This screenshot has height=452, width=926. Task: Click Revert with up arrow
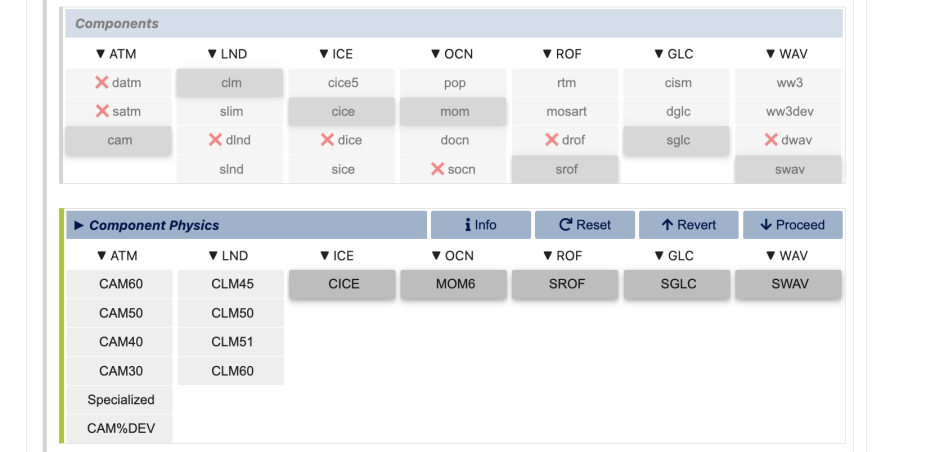pos(688,225)
